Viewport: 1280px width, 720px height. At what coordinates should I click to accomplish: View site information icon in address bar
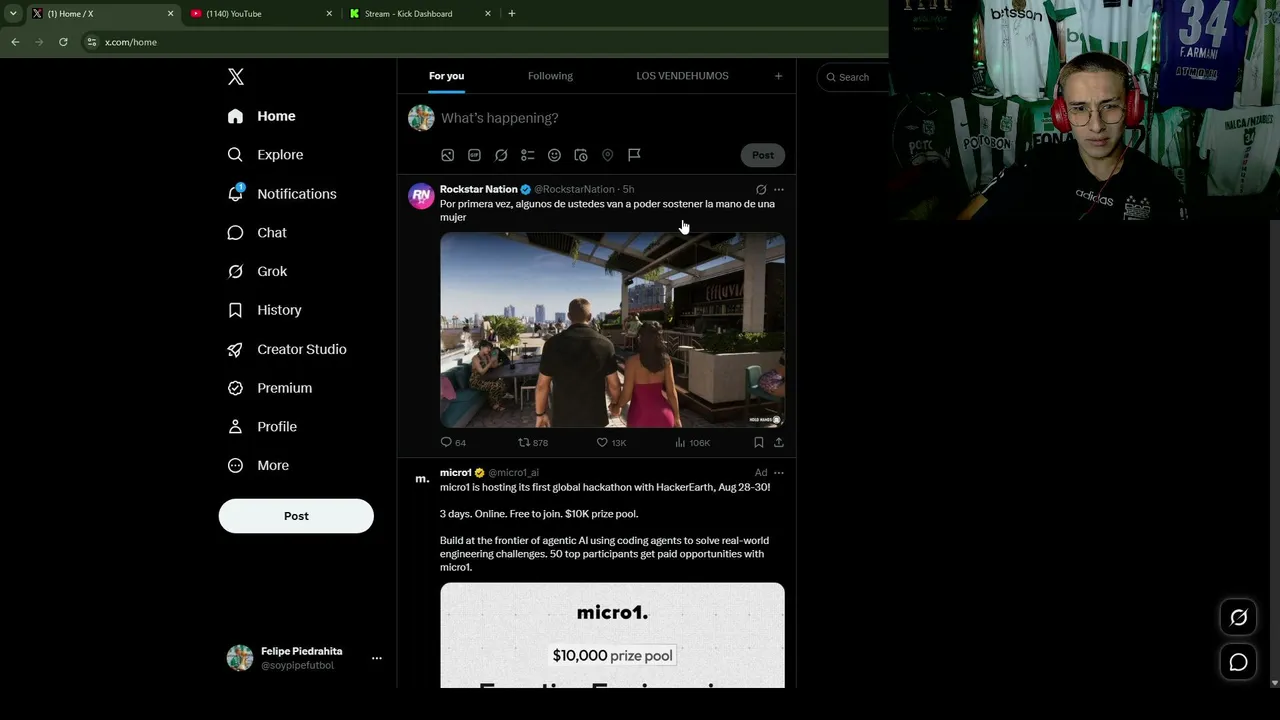pyautogui.click(x=92, y=42)
